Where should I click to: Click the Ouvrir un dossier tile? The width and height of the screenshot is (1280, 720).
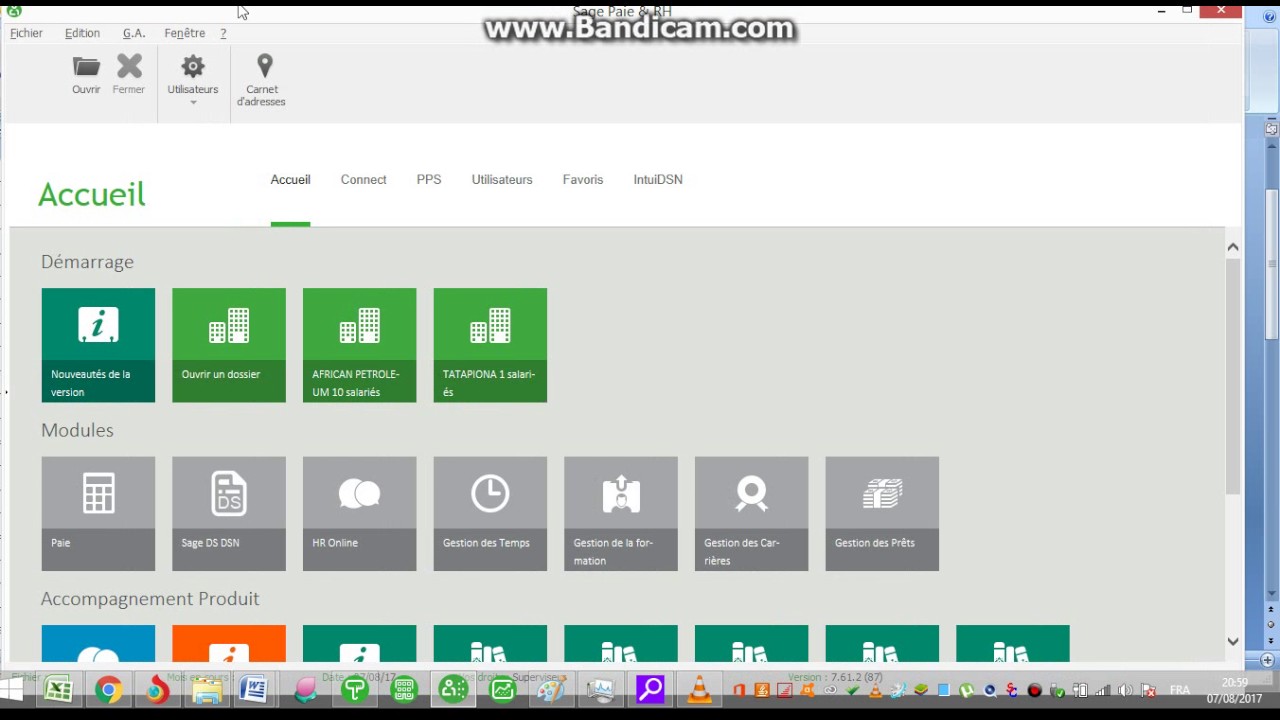point(229,345)
